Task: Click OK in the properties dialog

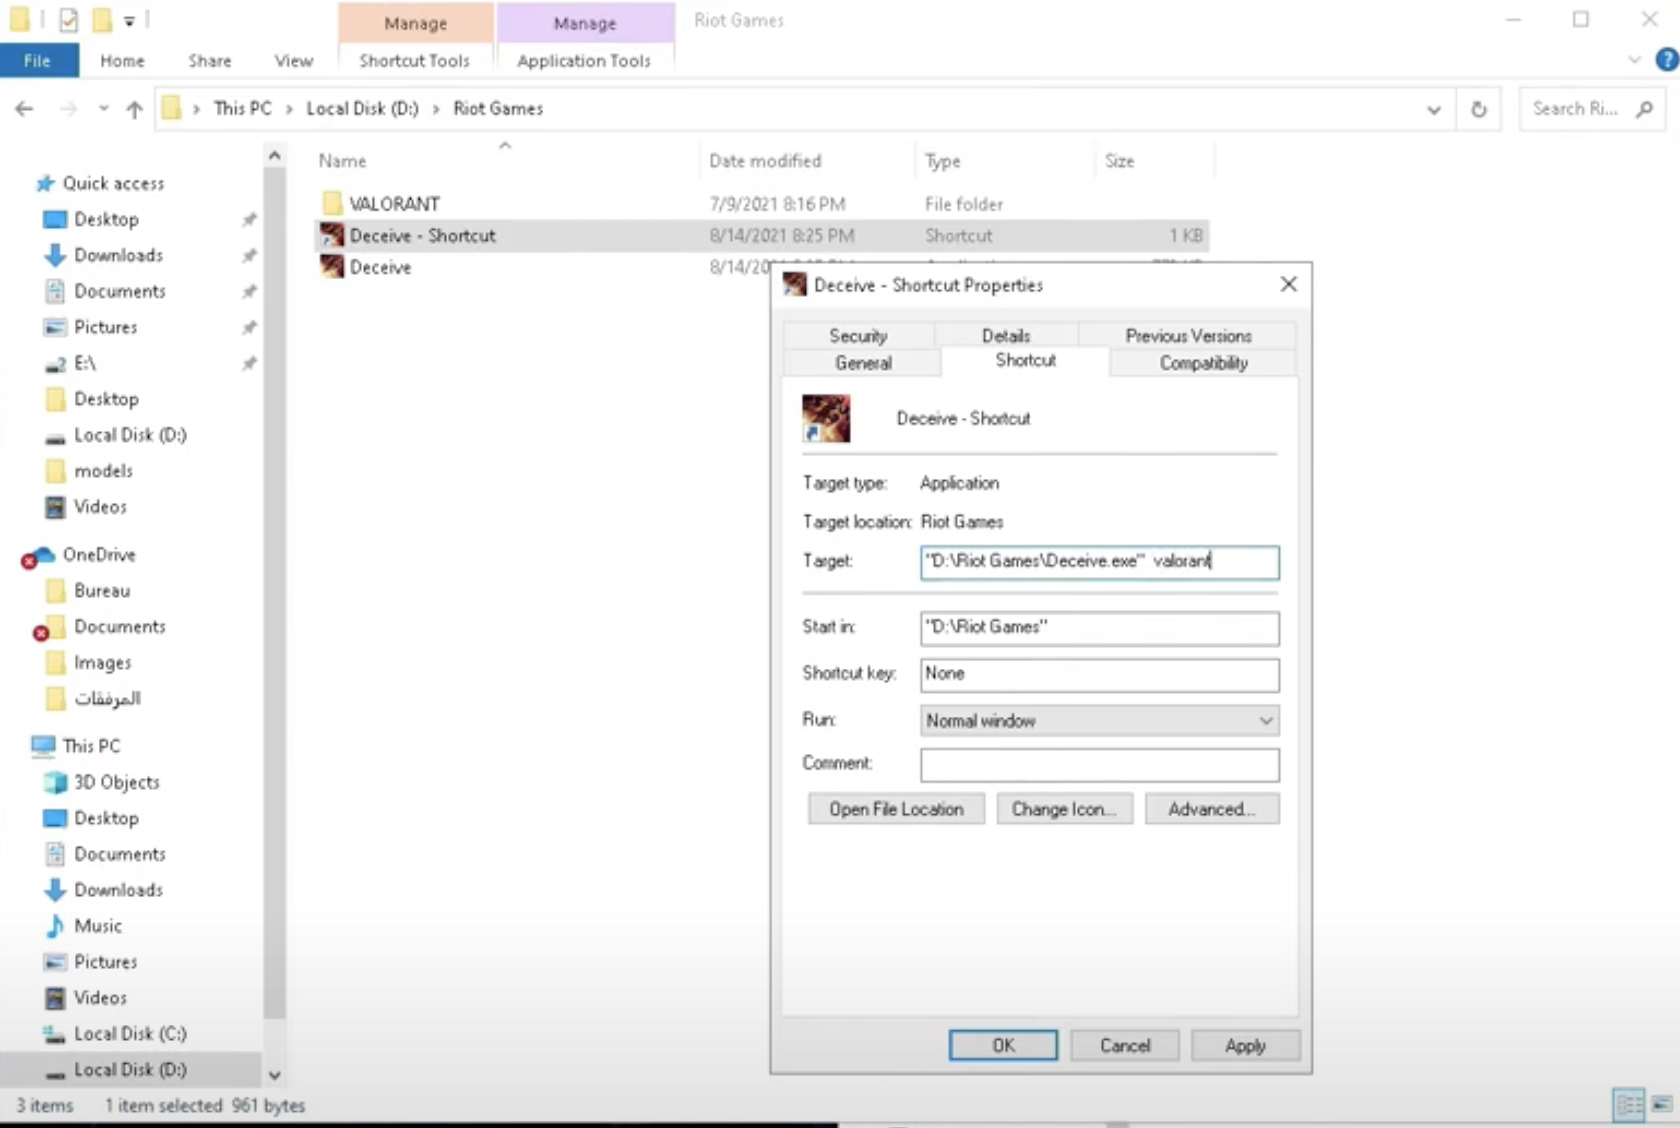Action: tap(1003, 1045)
